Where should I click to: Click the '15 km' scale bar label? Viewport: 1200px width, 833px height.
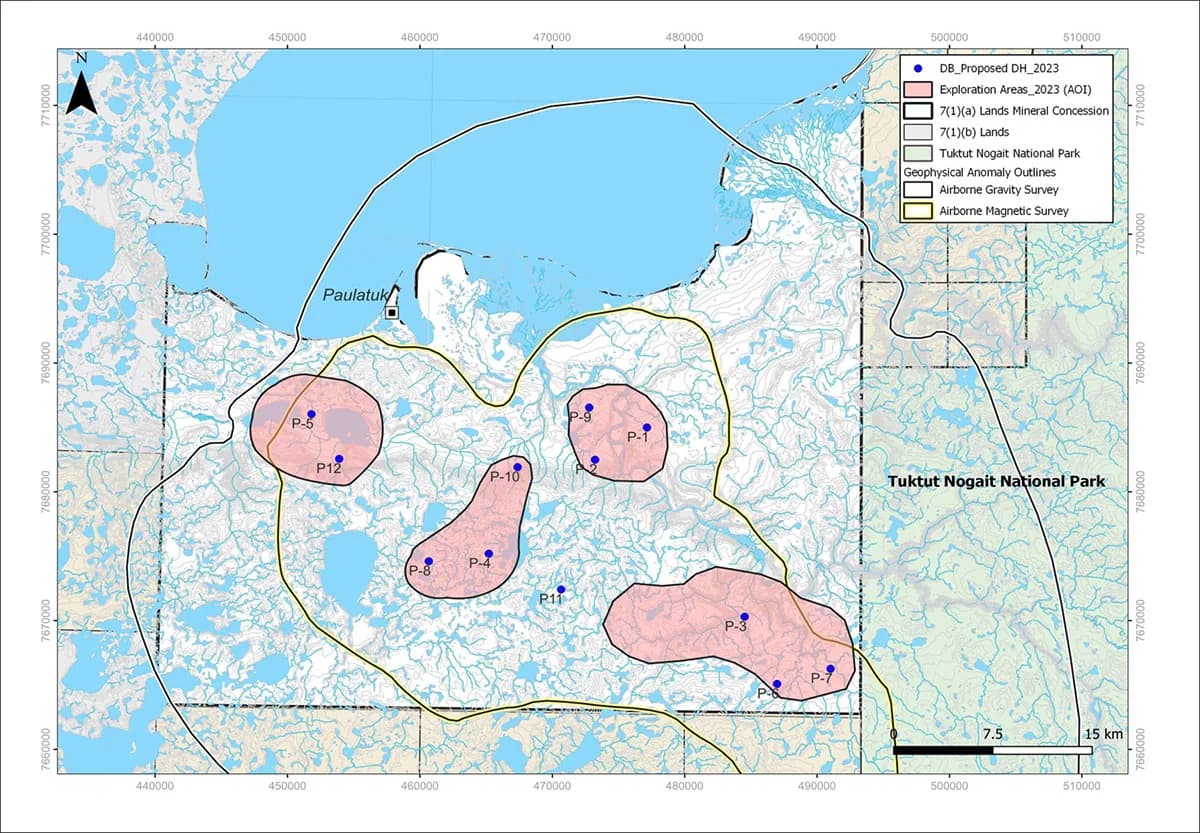pos(1104,734)
